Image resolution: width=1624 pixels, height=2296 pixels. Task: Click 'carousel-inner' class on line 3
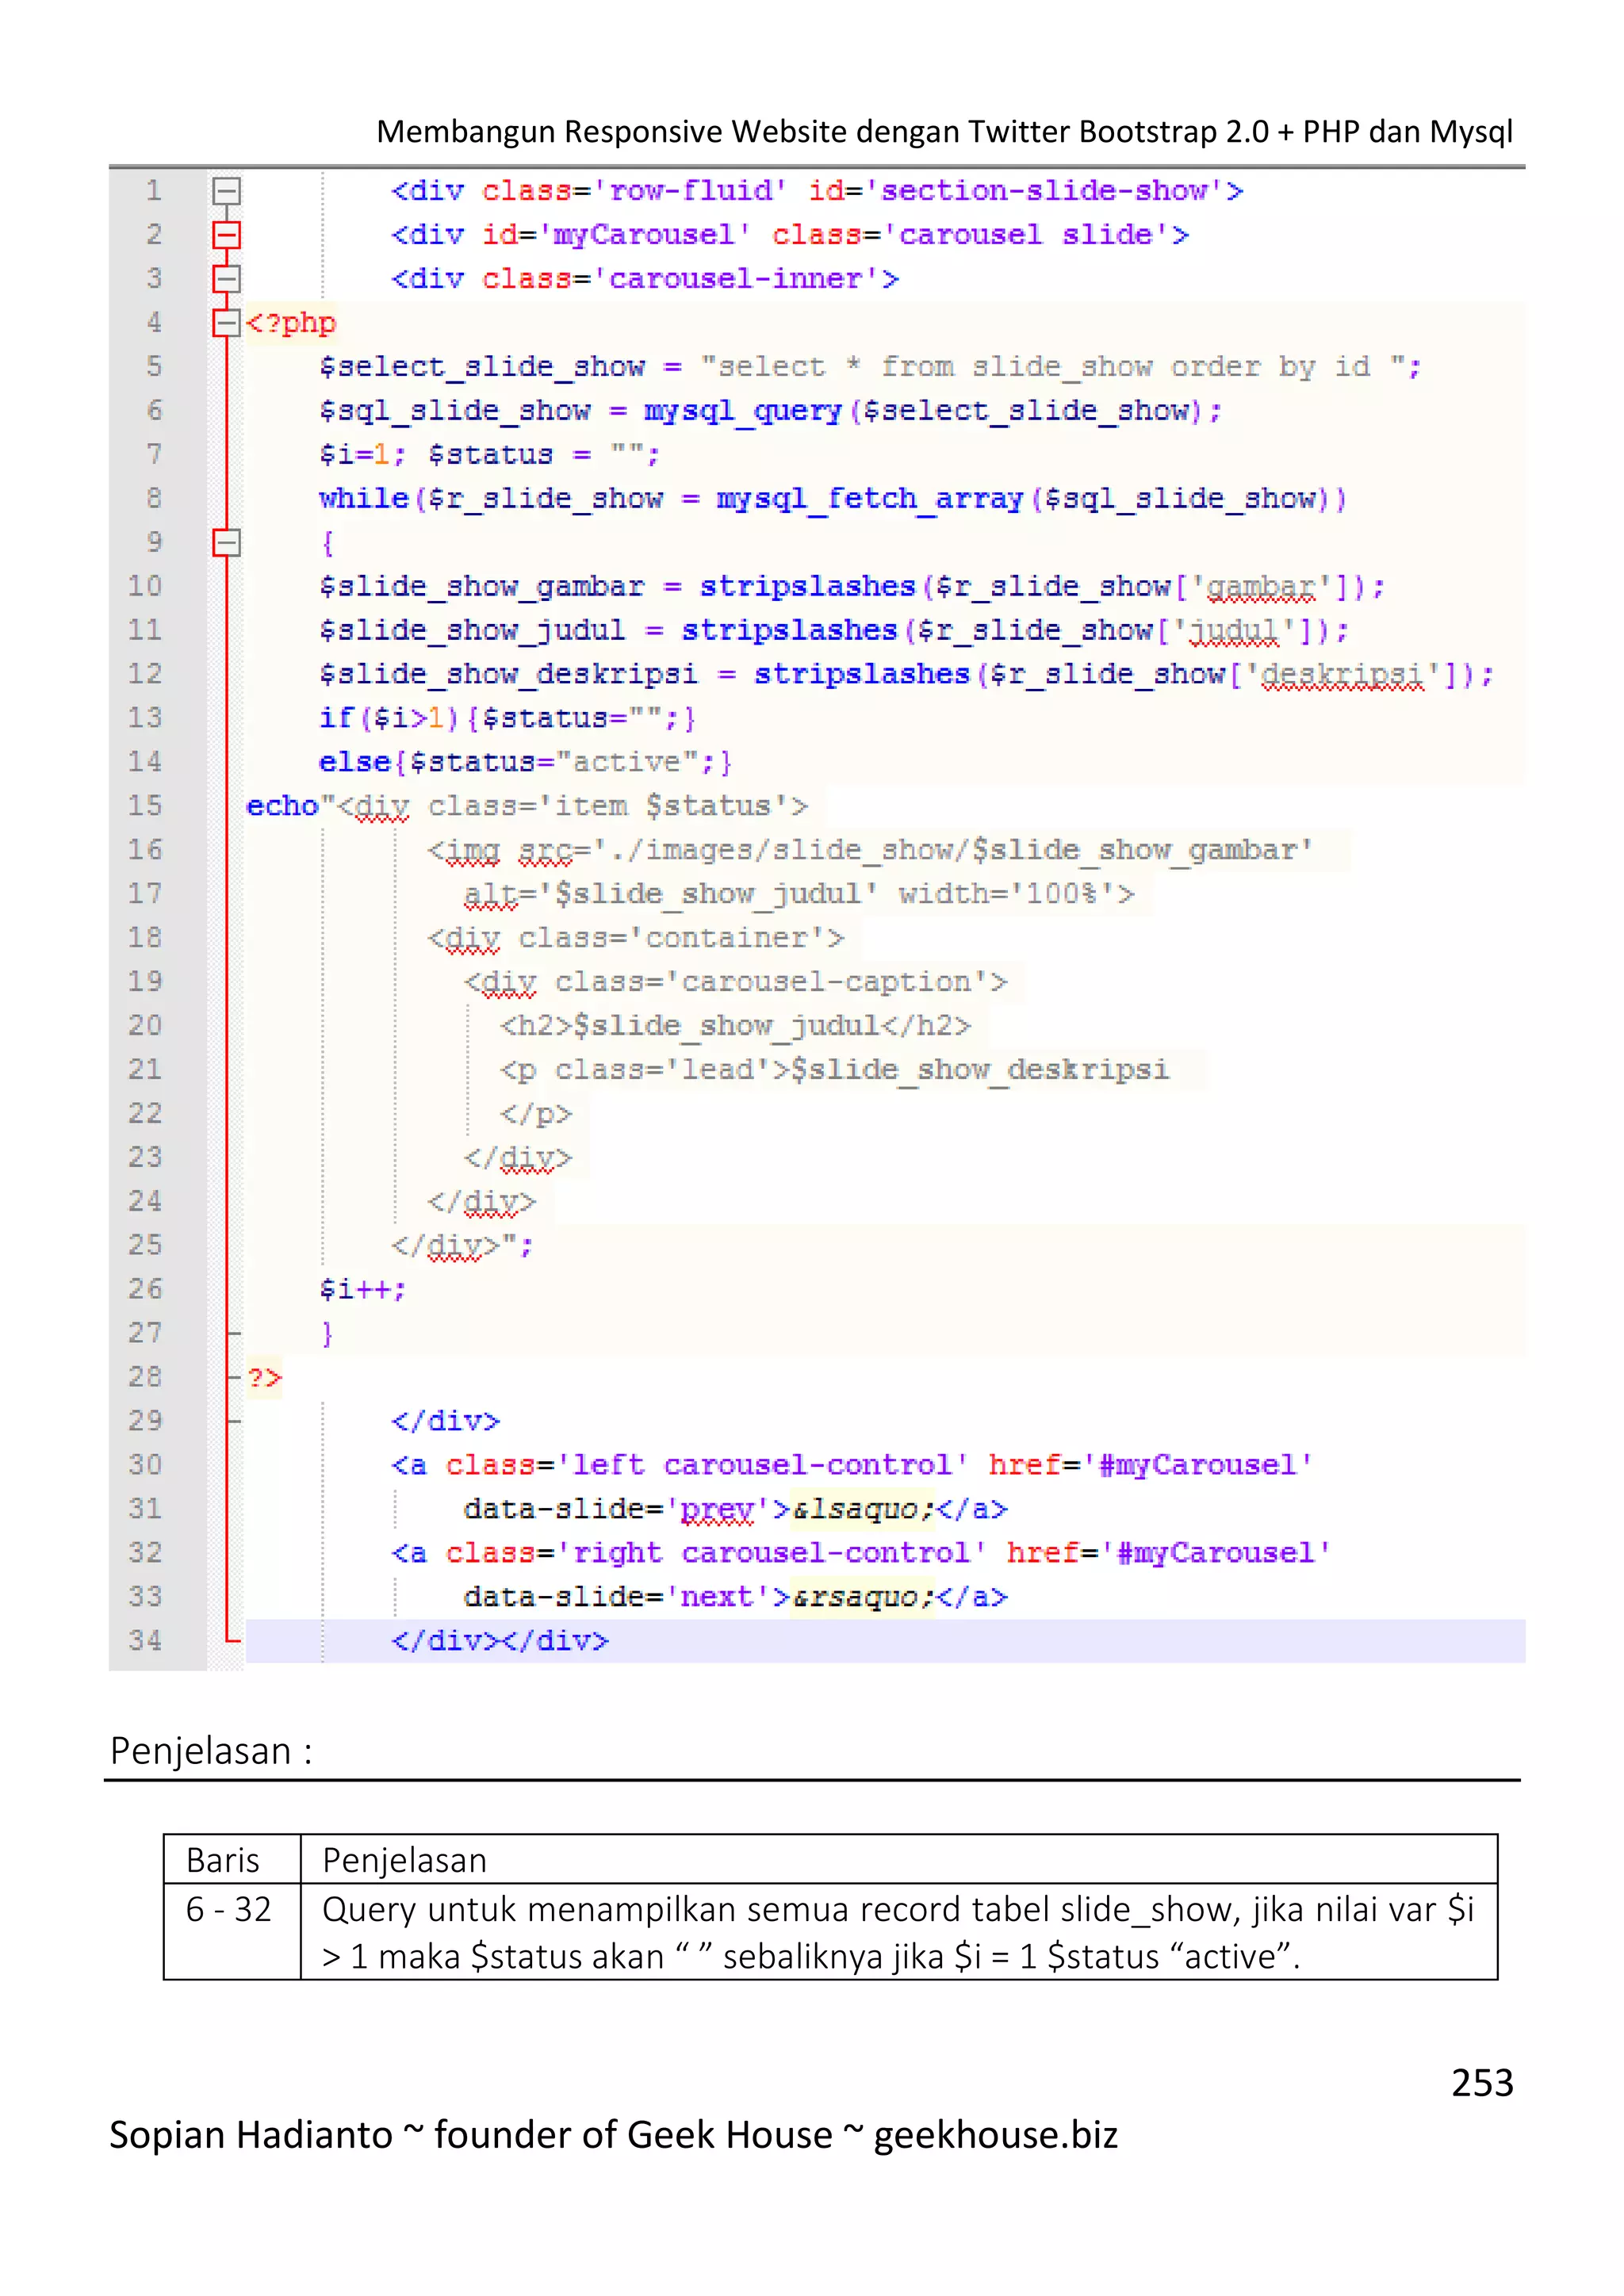coord(736,279)
